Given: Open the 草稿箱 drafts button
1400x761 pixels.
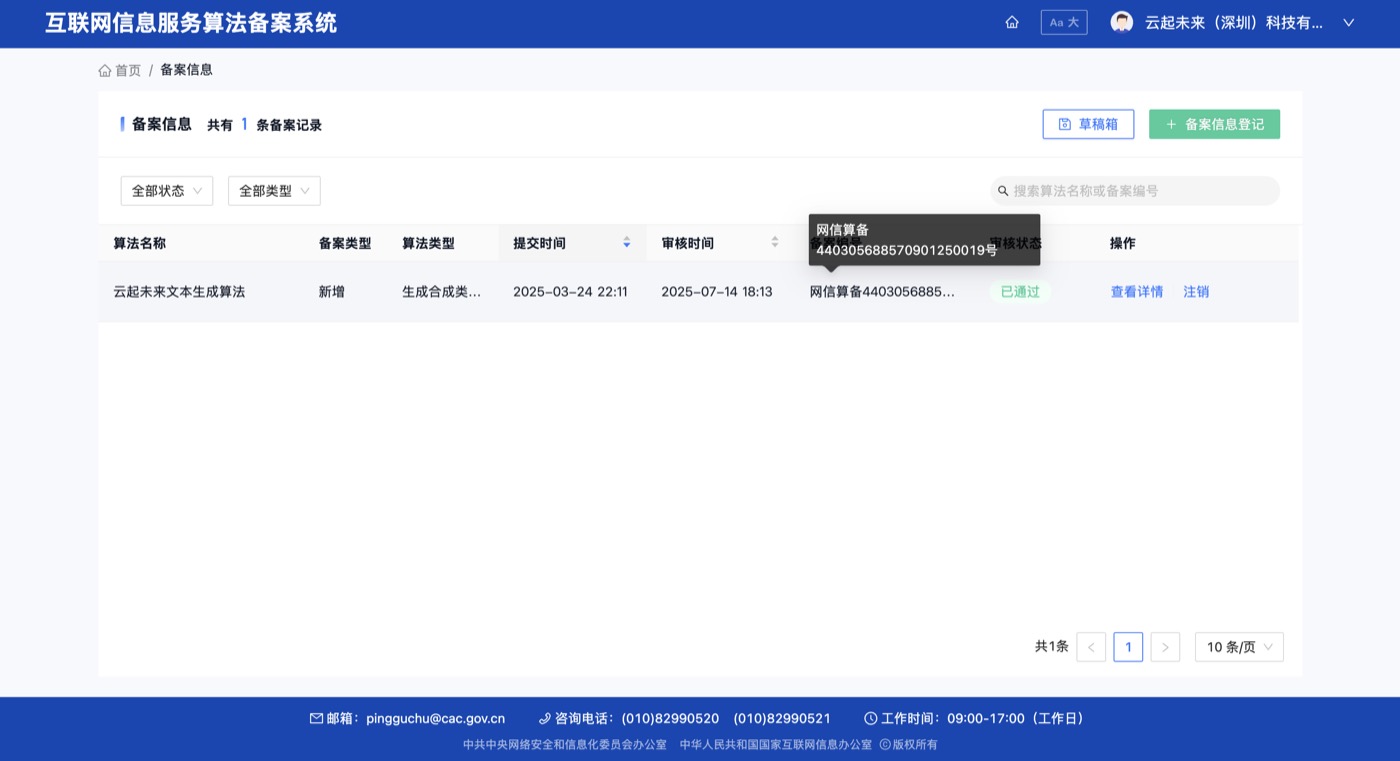Looking at the screenshot, I should [1088, 124].
